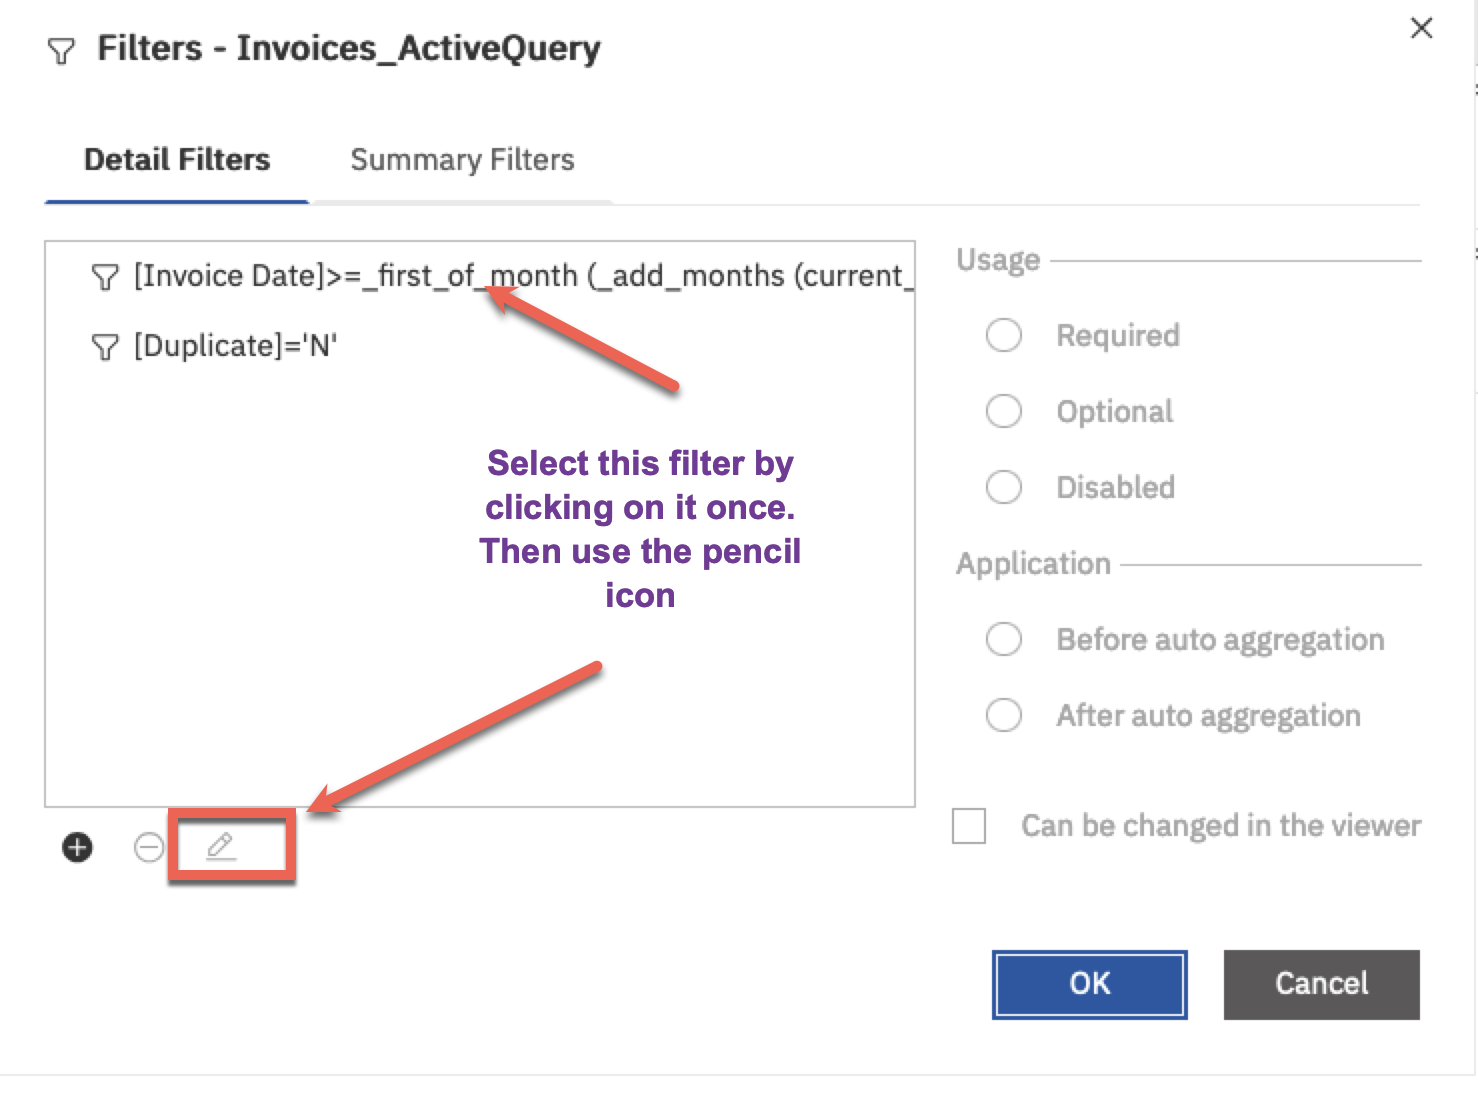Screen dimensions: 1478x1094
Task: Click the funnel icon beside the Duplicate filter
Action: [x=105, y=347]
